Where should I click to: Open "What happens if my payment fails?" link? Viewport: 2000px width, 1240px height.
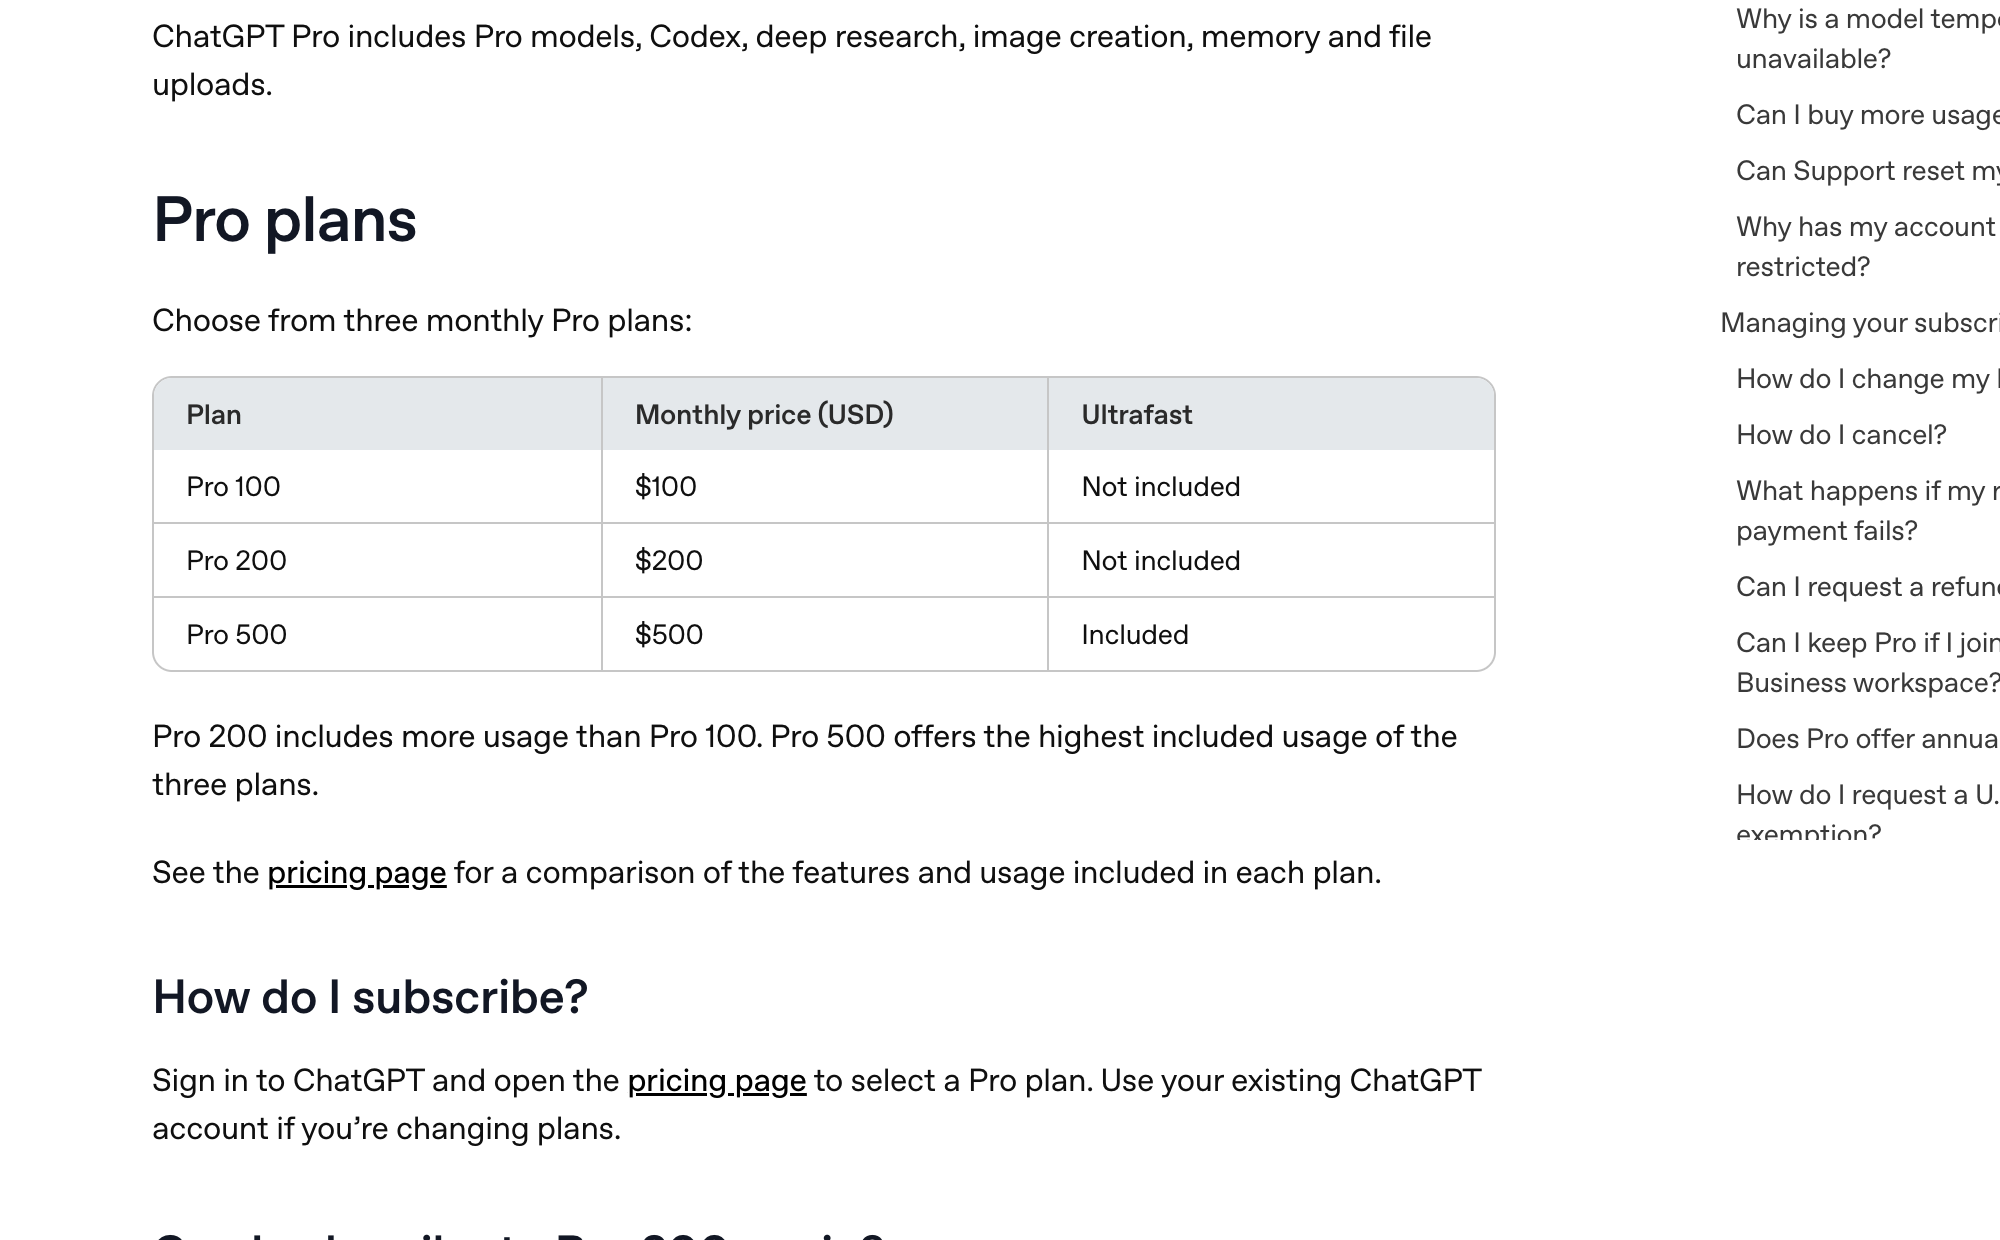pyautogui.click(x=1867, y=511)
